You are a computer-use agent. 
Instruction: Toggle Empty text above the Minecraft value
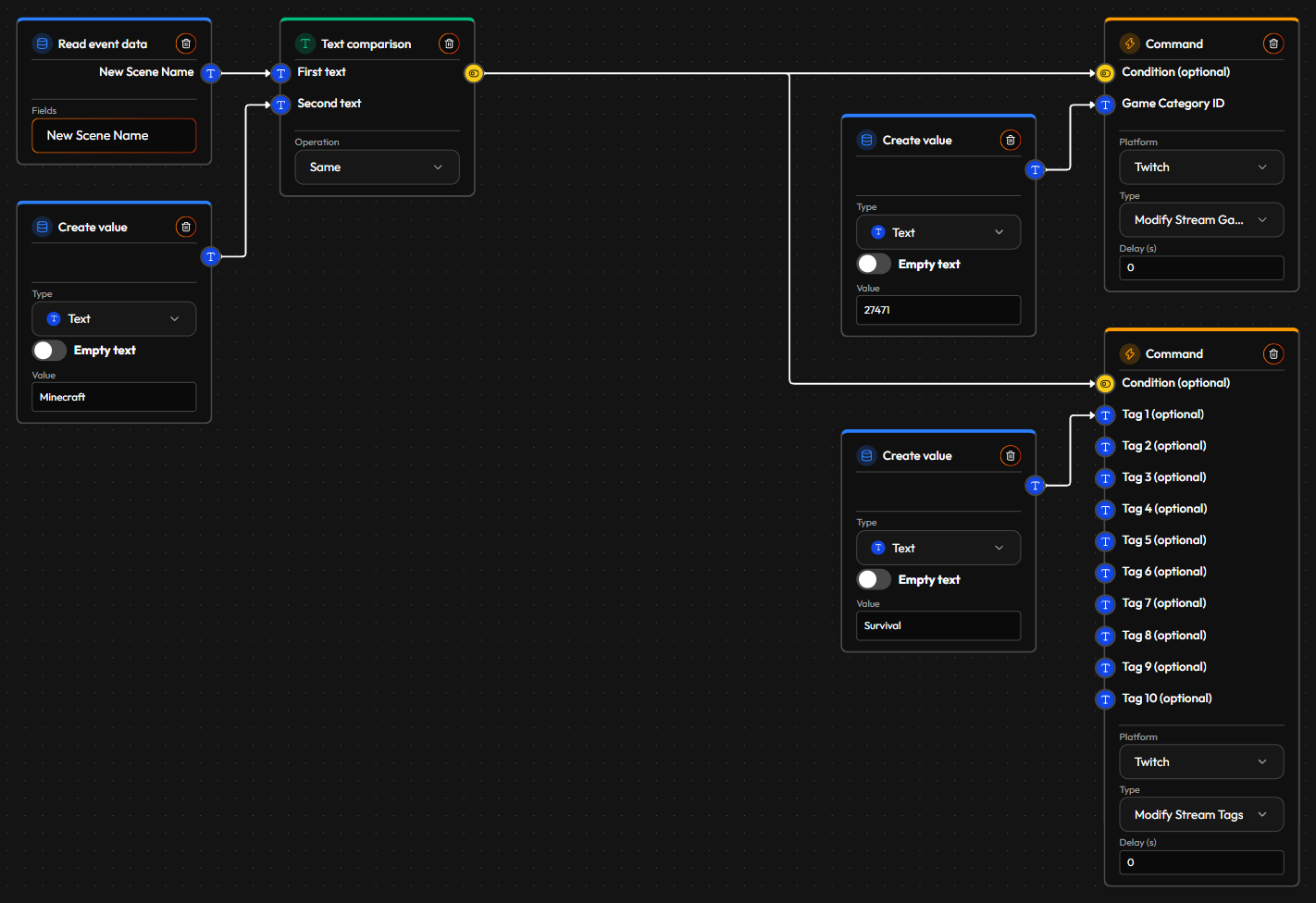50,350
